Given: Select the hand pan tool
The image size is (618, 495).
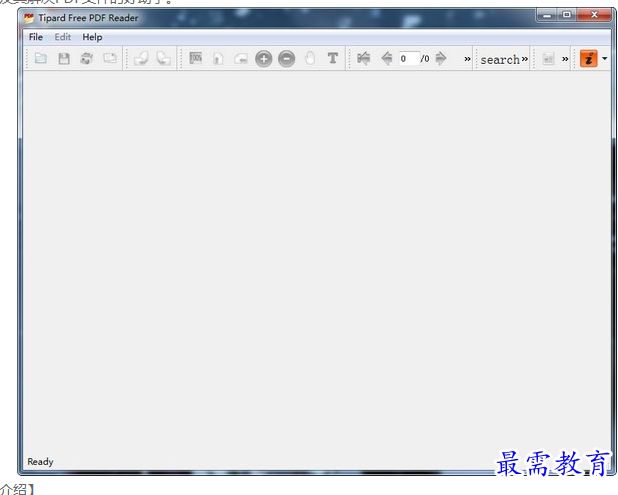Looking at the screenshot, I should pyautogui.click(x=310, y=58).
